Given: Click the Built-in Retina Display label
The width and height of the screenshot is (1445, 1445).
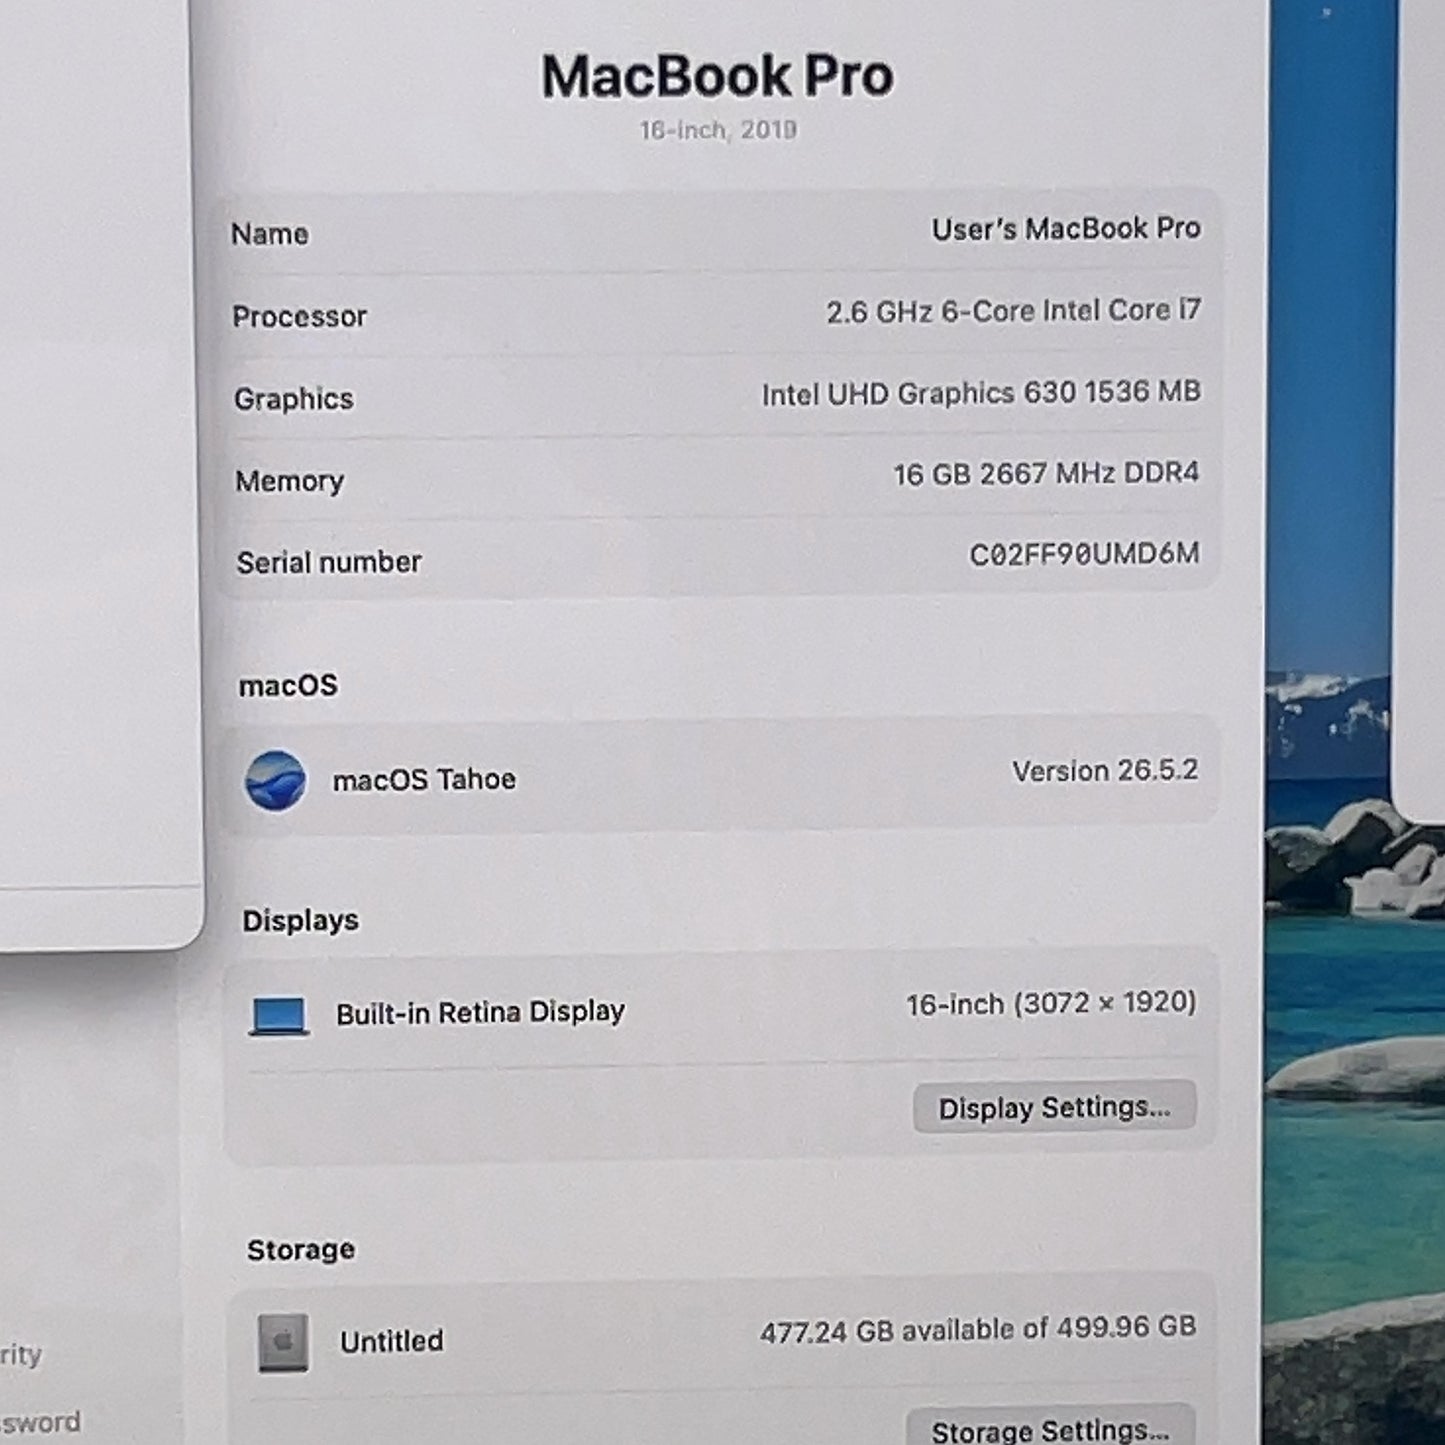Looking at the screenshot, I should [480, 1013].
